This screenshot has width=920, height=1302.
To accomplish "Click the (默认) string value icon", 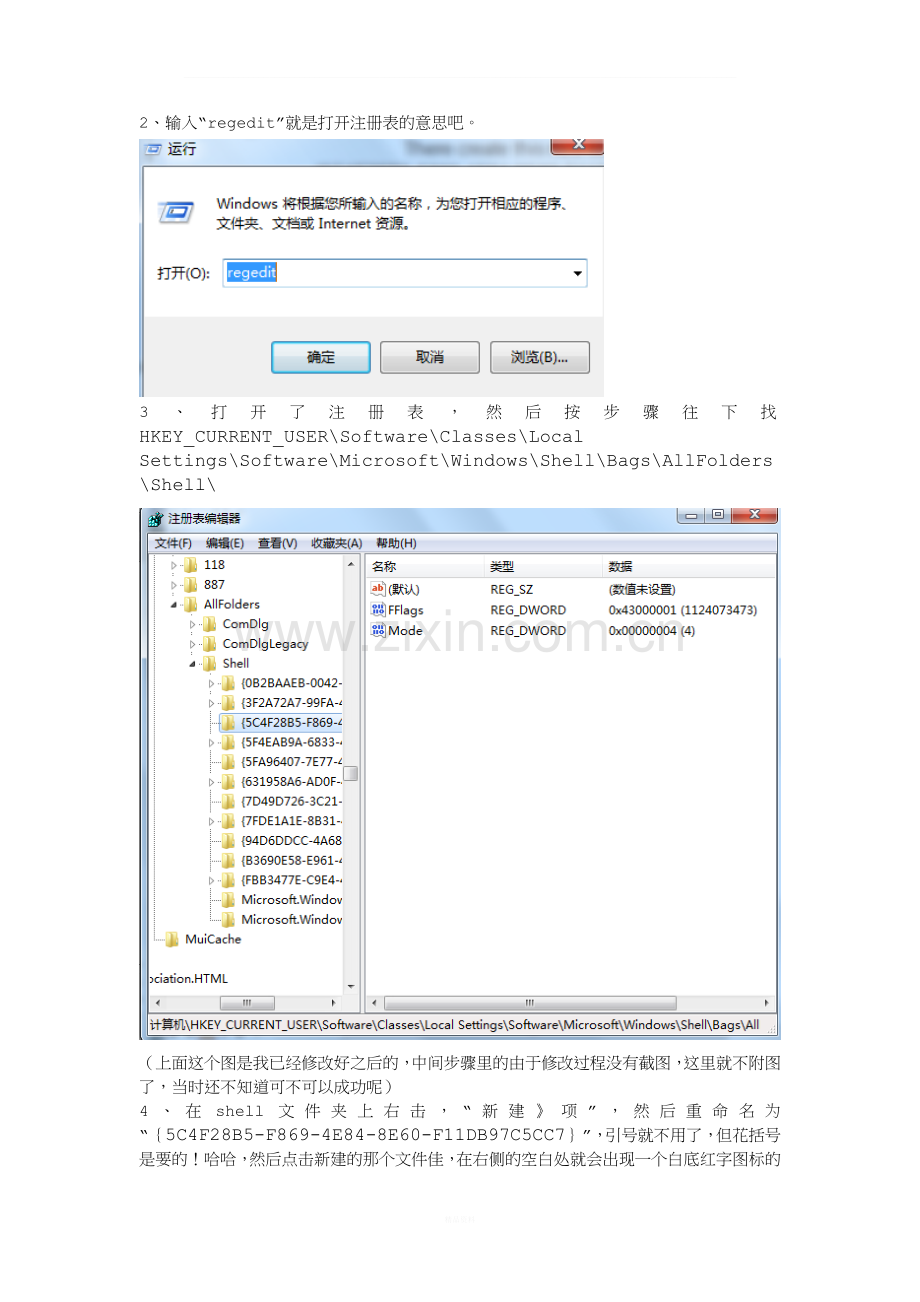I will pos(378,589).
